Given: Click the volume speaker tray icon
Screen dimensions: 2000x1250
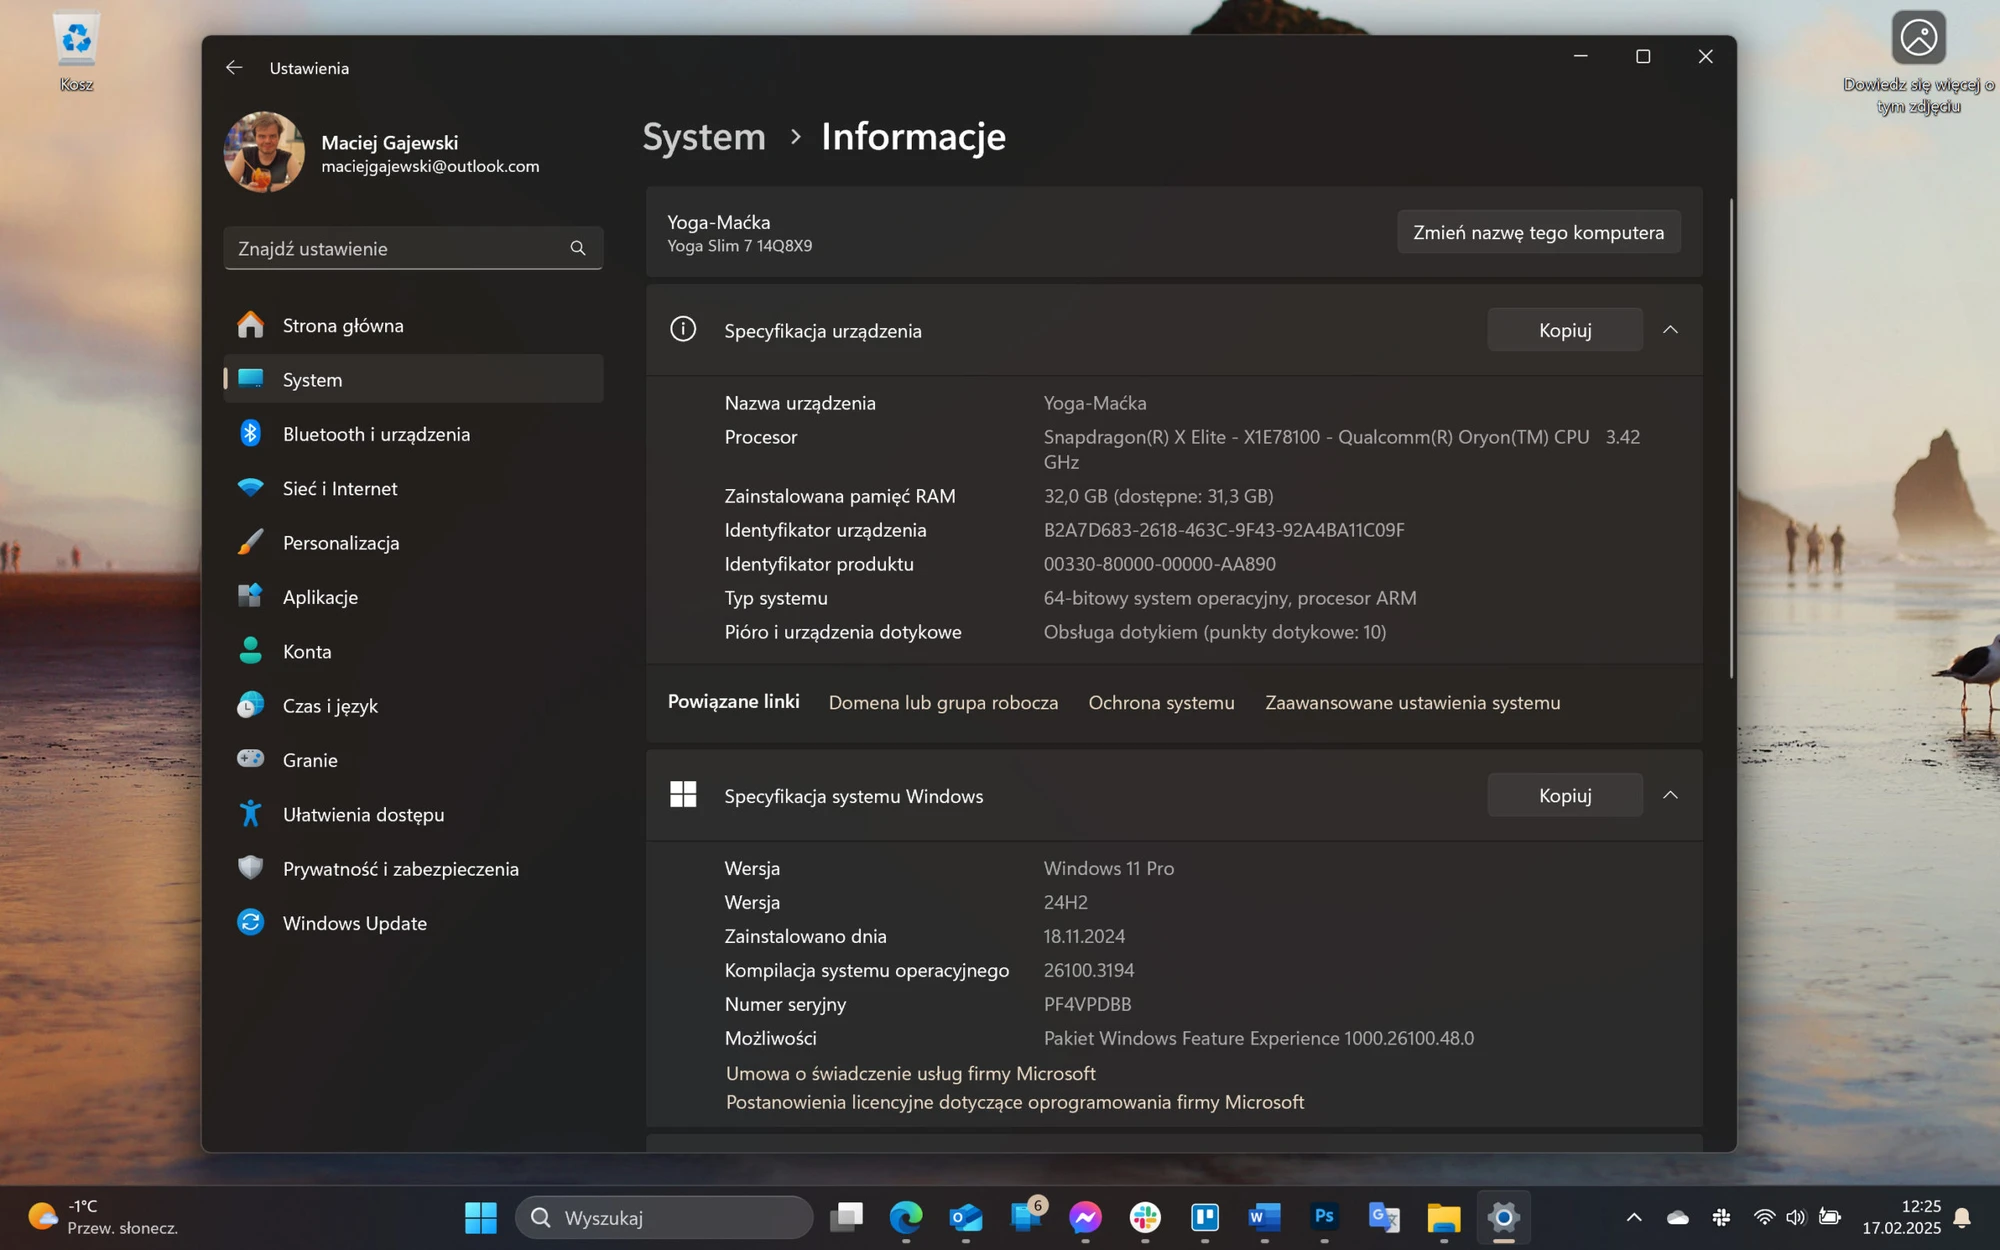Looking at the screenshot, I should [x=1796, y=1217].
